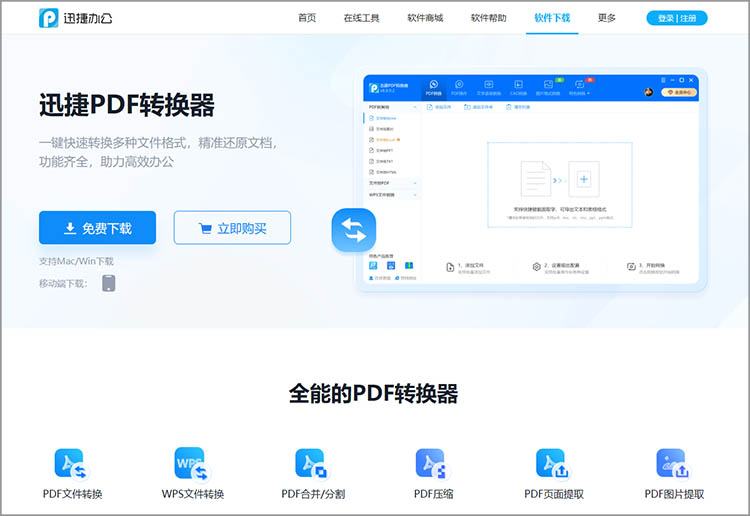
Task: Select the 软件下载 nav tab
Action: tap(552, 18)
